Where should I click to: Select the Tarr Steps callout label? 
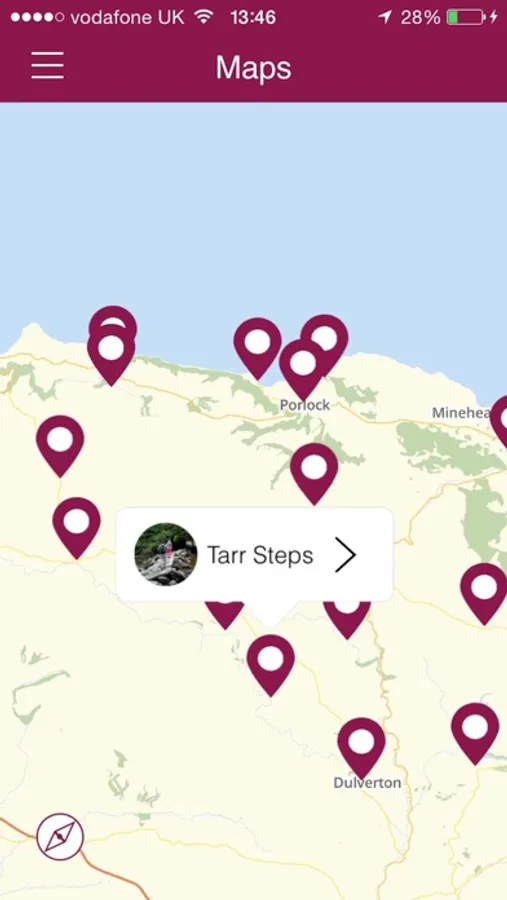tap(260, 555)
